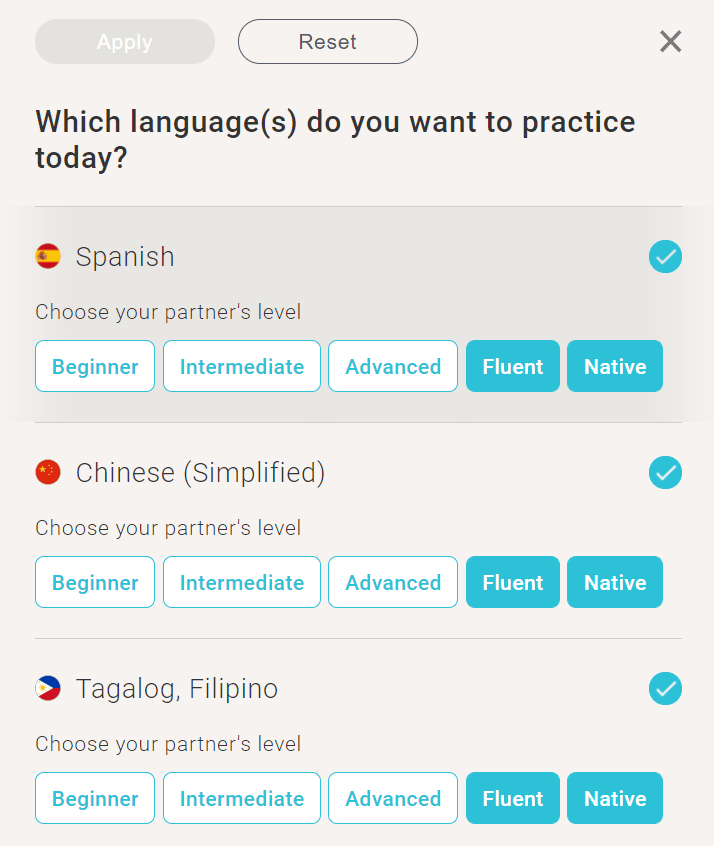
Task: Toggle Native level for Tagalog, Filipino
Action: [x=615, y=798]
